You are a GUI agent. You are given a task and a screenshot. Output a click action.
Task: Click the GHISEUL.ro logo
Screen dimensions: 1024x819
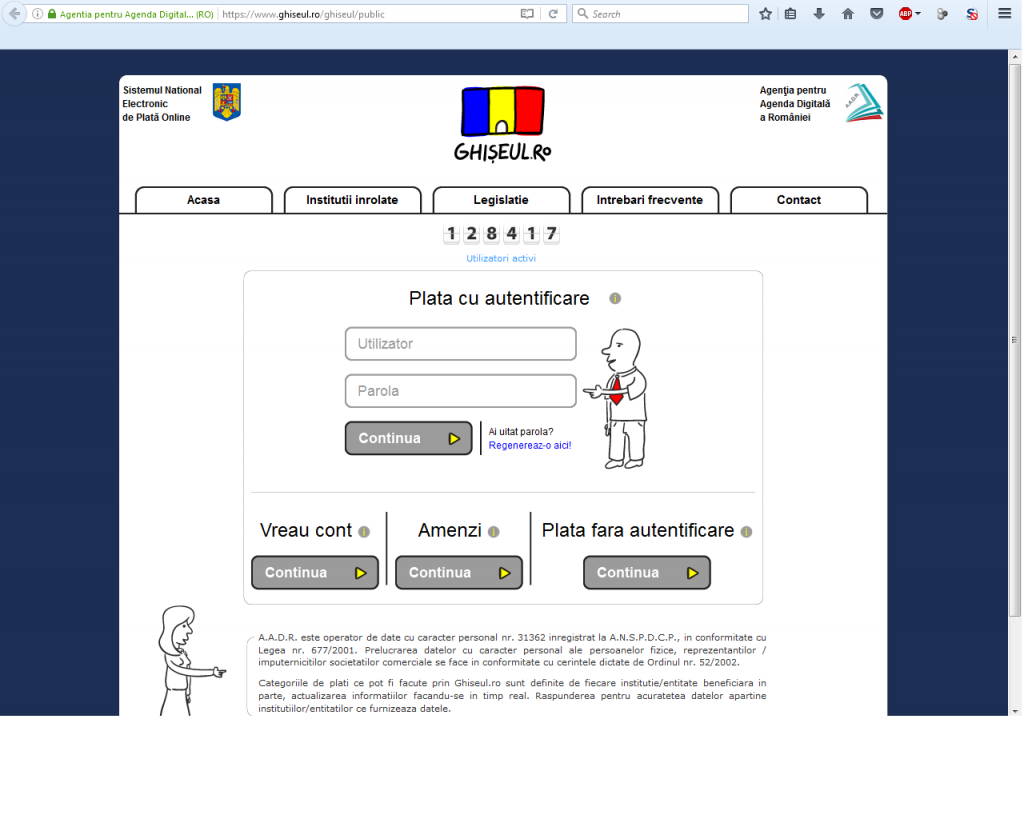tap(502, 123)
